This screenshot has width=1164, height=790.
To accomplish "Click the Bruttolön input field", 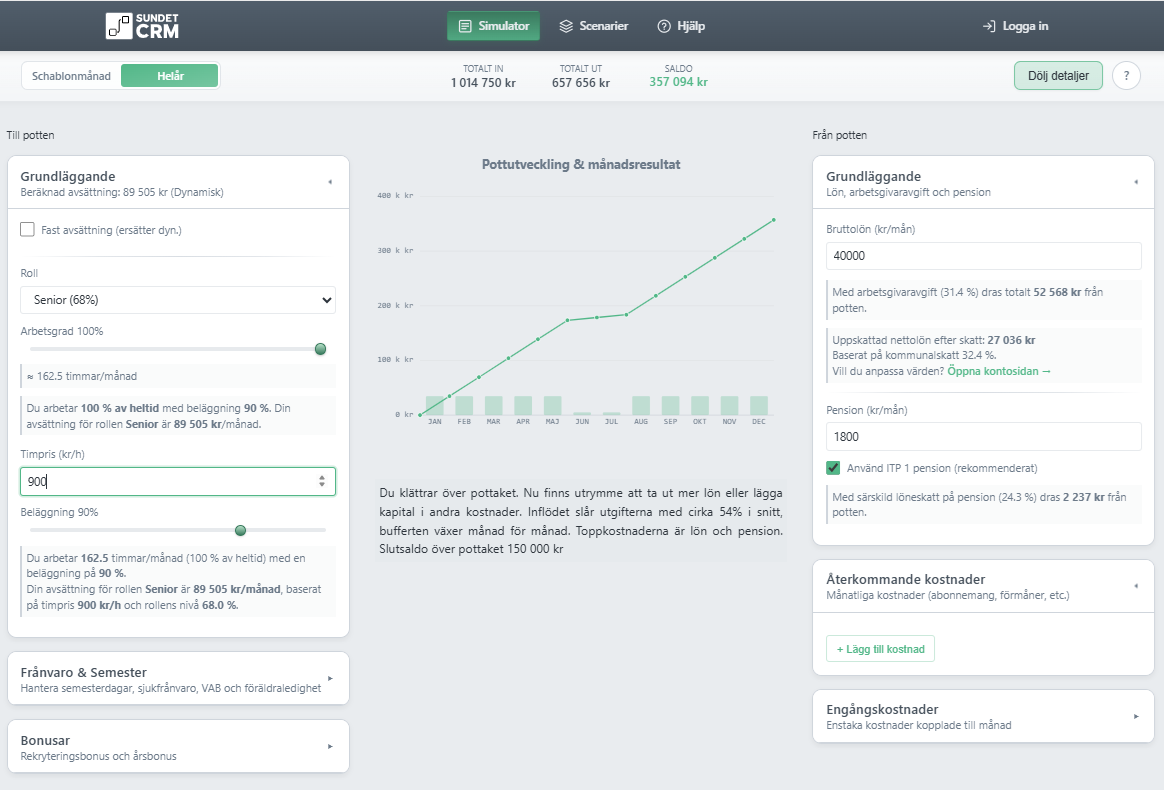I will [983, 255].
